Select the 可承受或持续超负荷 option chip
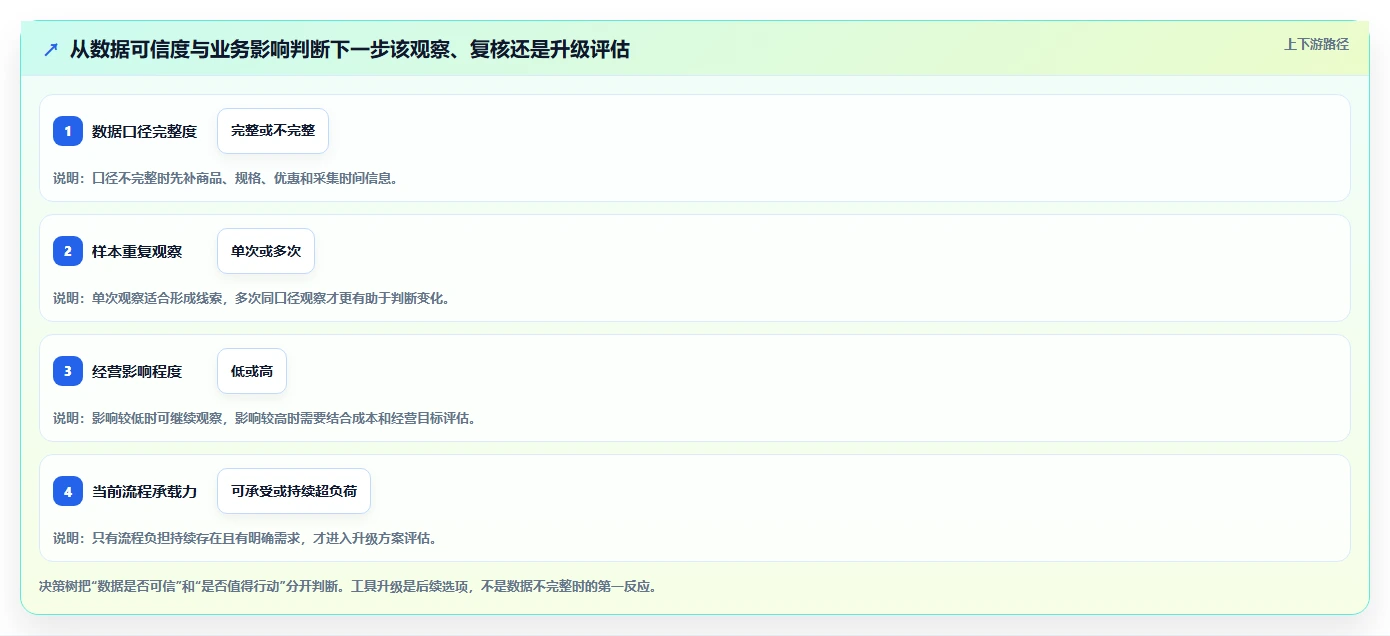Image resolution: width=1390 pixels, height=636 pixels. 294,491
